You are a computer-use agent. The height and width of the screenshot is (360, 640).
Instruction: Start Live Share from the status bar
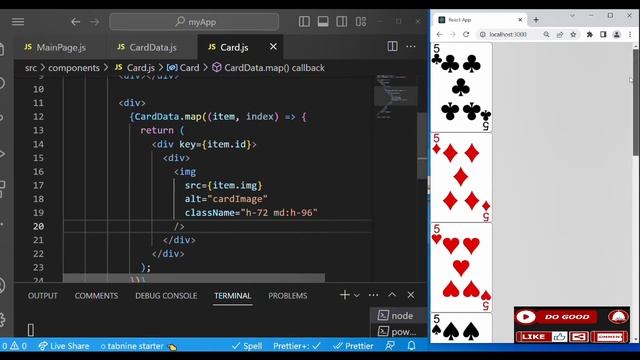point(64,346)
